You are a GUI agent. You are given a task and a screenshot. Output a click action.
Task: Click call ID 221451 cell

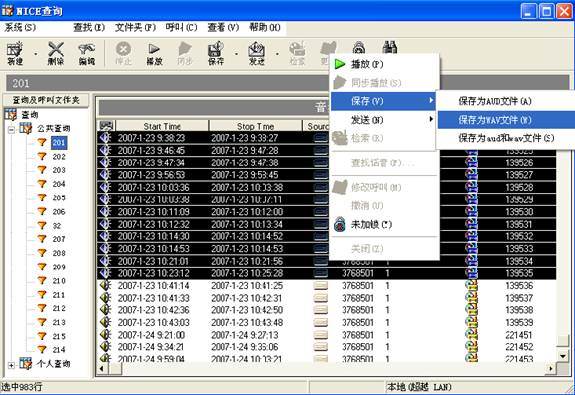[x=519, y=335]
